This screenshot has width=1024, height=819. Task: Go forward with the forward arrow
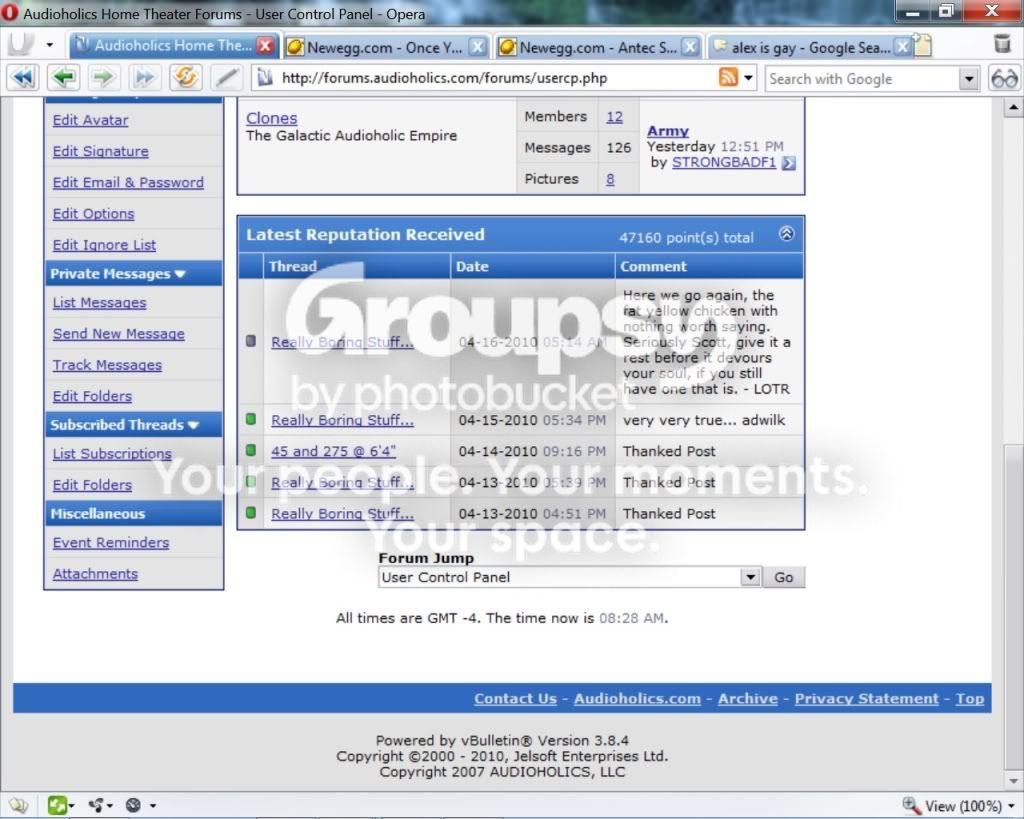click(x=104, y=78)
